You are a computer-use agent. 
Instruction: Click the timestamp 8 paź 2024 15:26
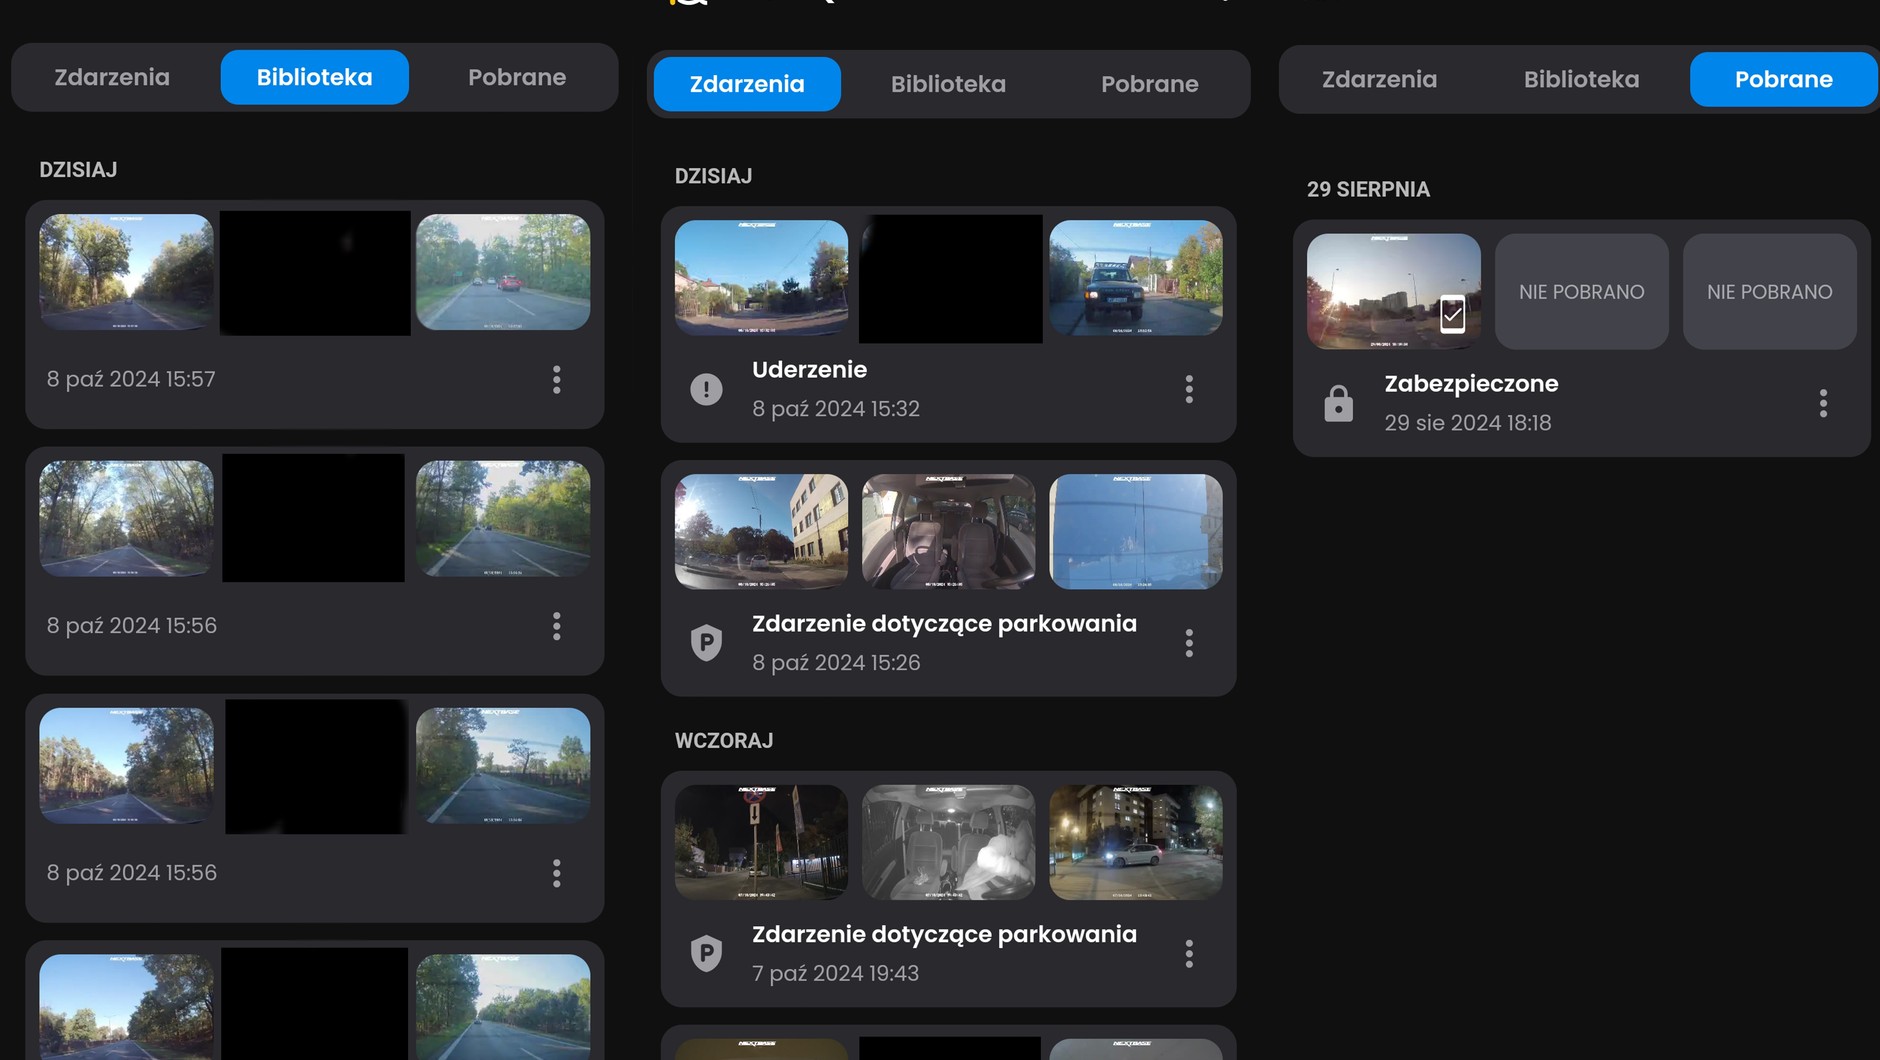pos(836,663)
